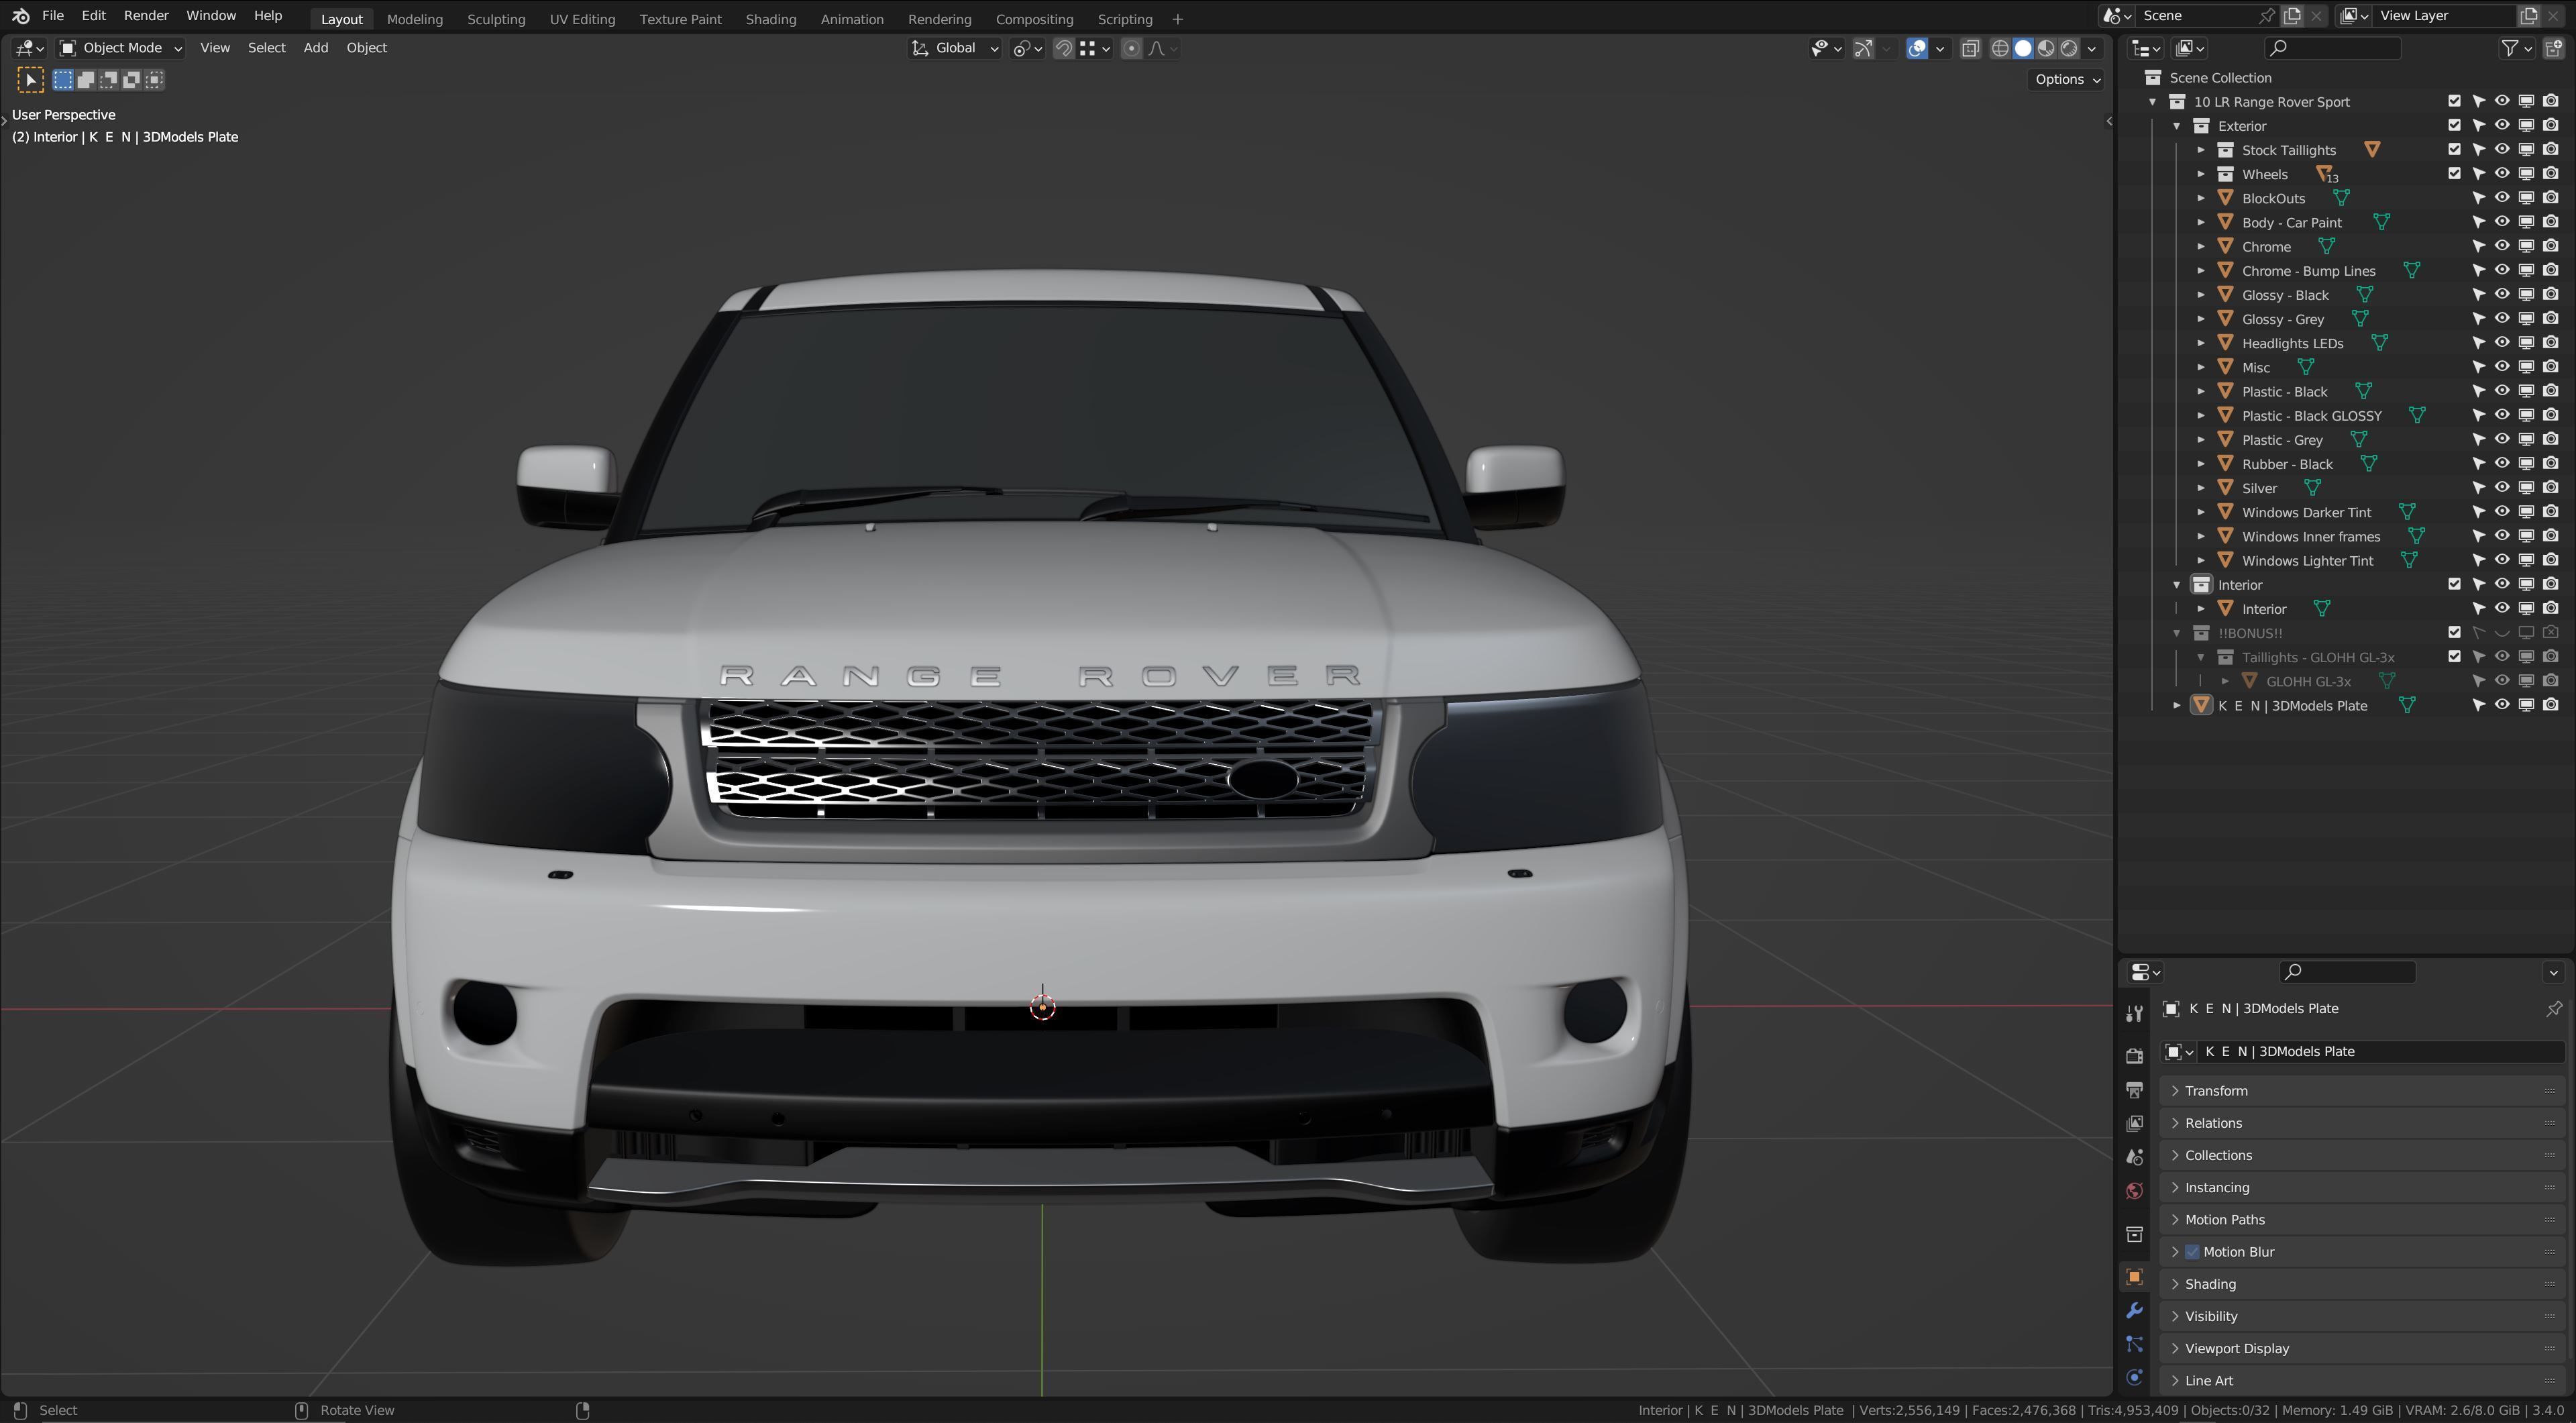Toggle viewport overlays button
The width and height of the screenshot is (2576, 1423).
(1917, 48)
